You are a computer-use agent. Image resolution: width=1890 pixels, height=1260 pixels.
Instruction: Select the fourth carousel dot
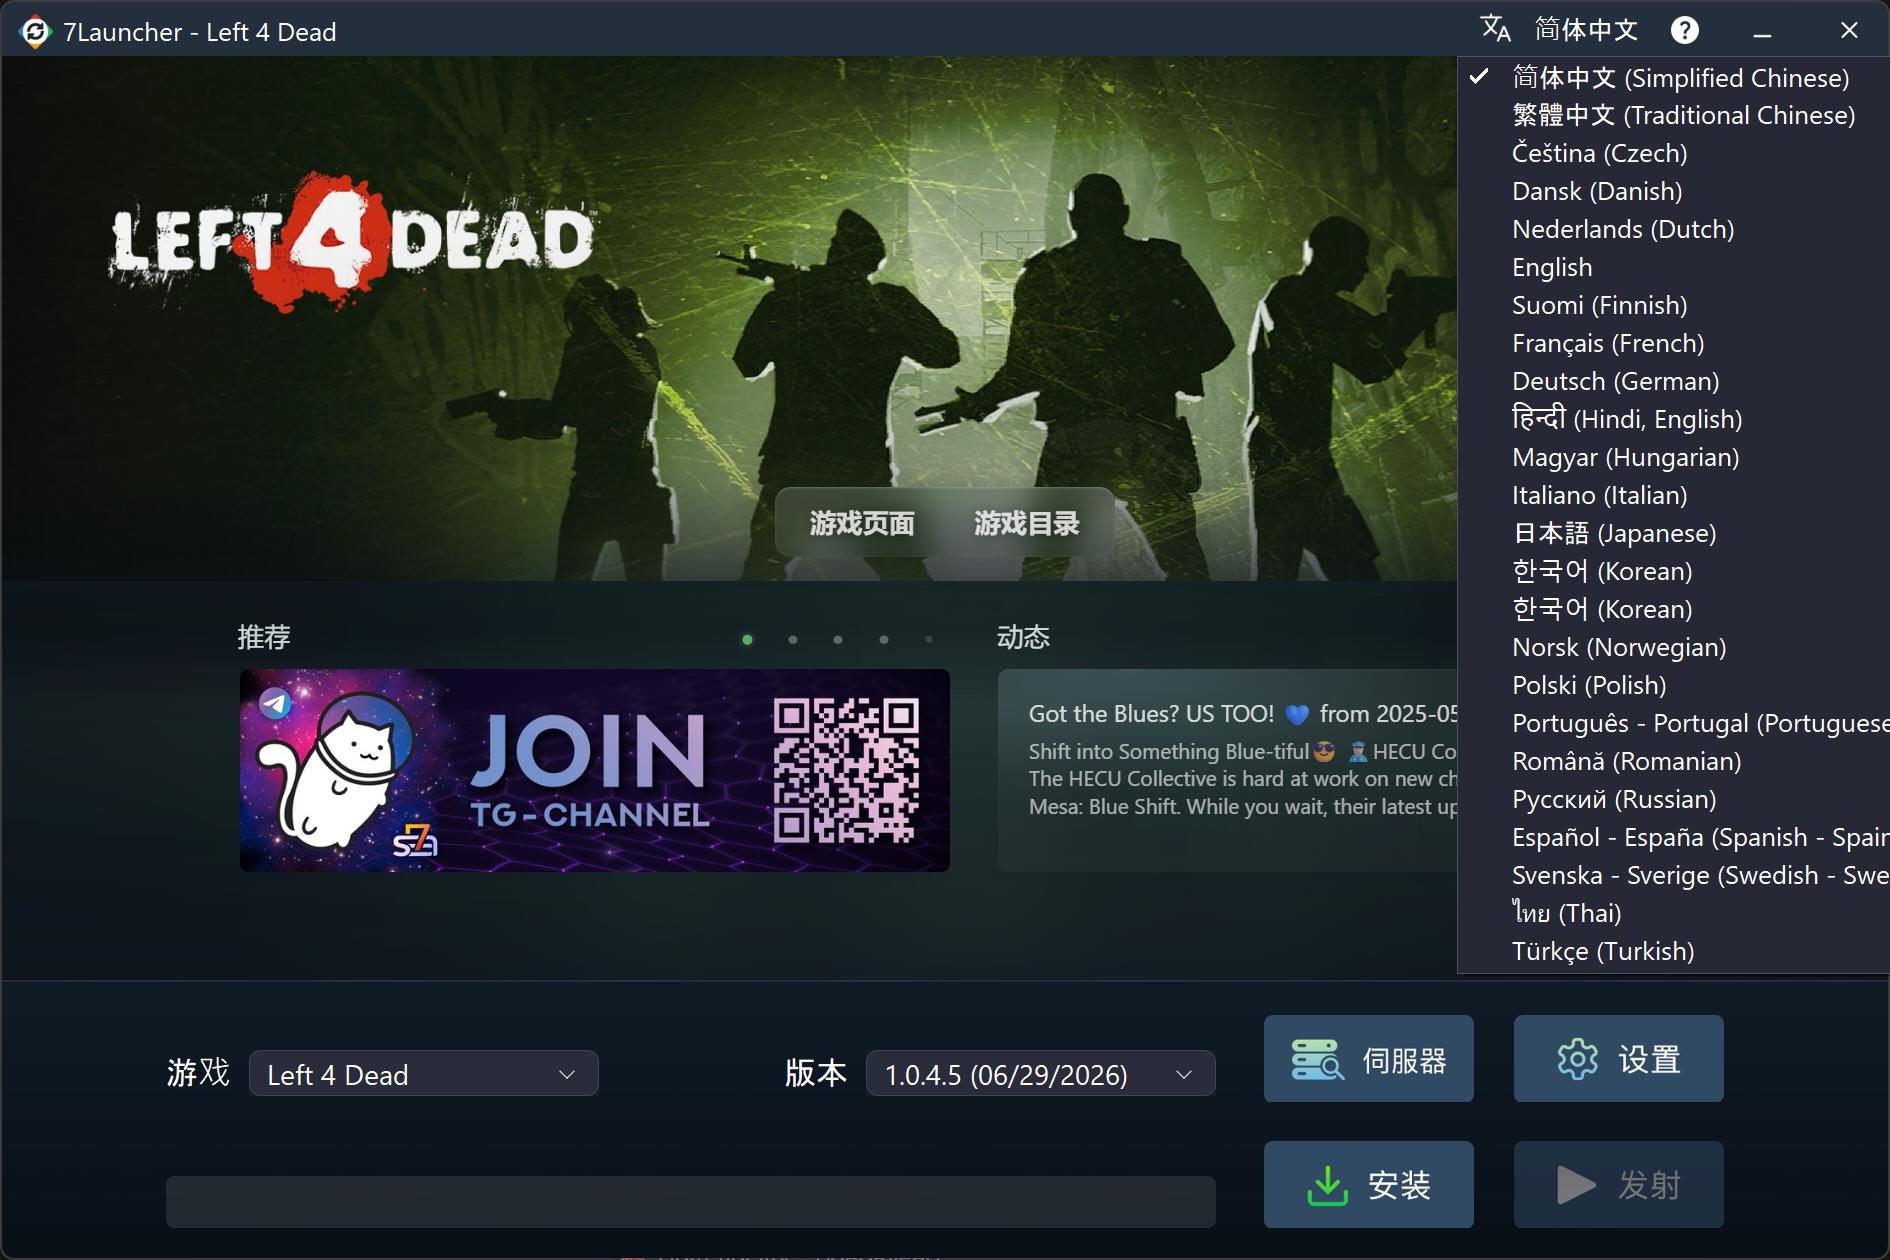tap(884, 640)
